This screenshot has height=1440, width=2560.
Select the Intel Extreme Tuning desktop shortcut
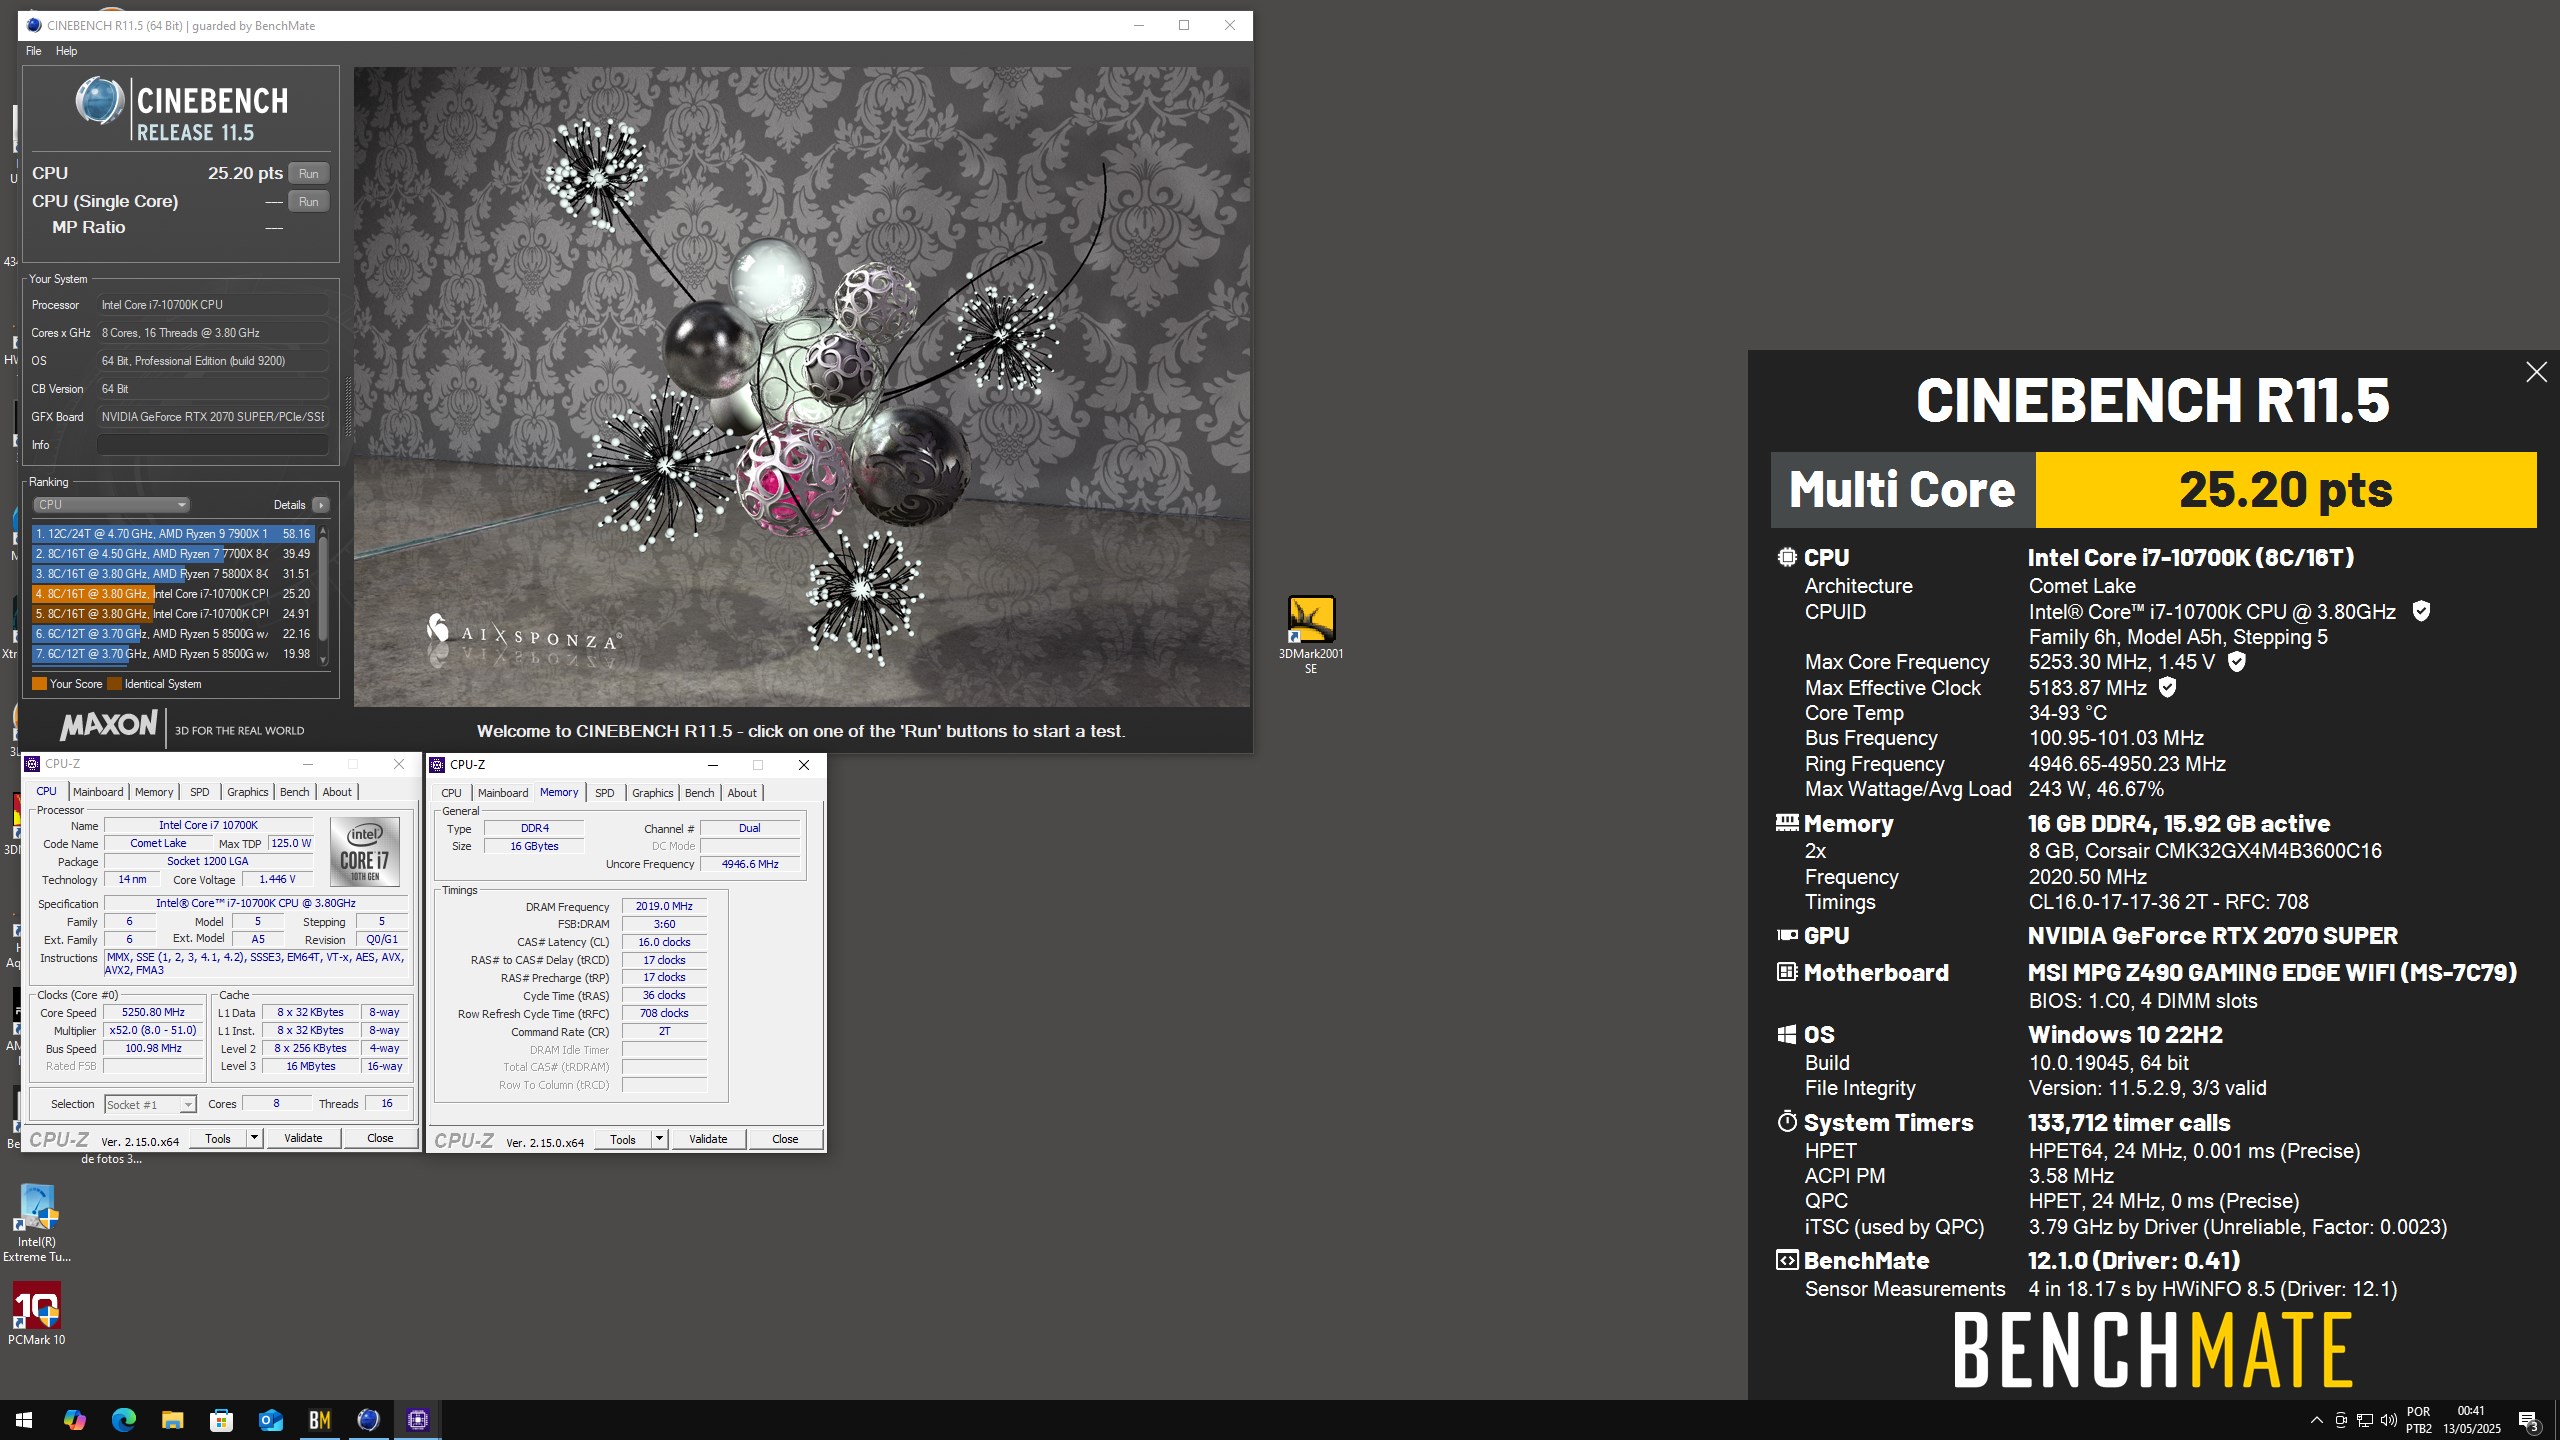click(x=37, y=1223)
